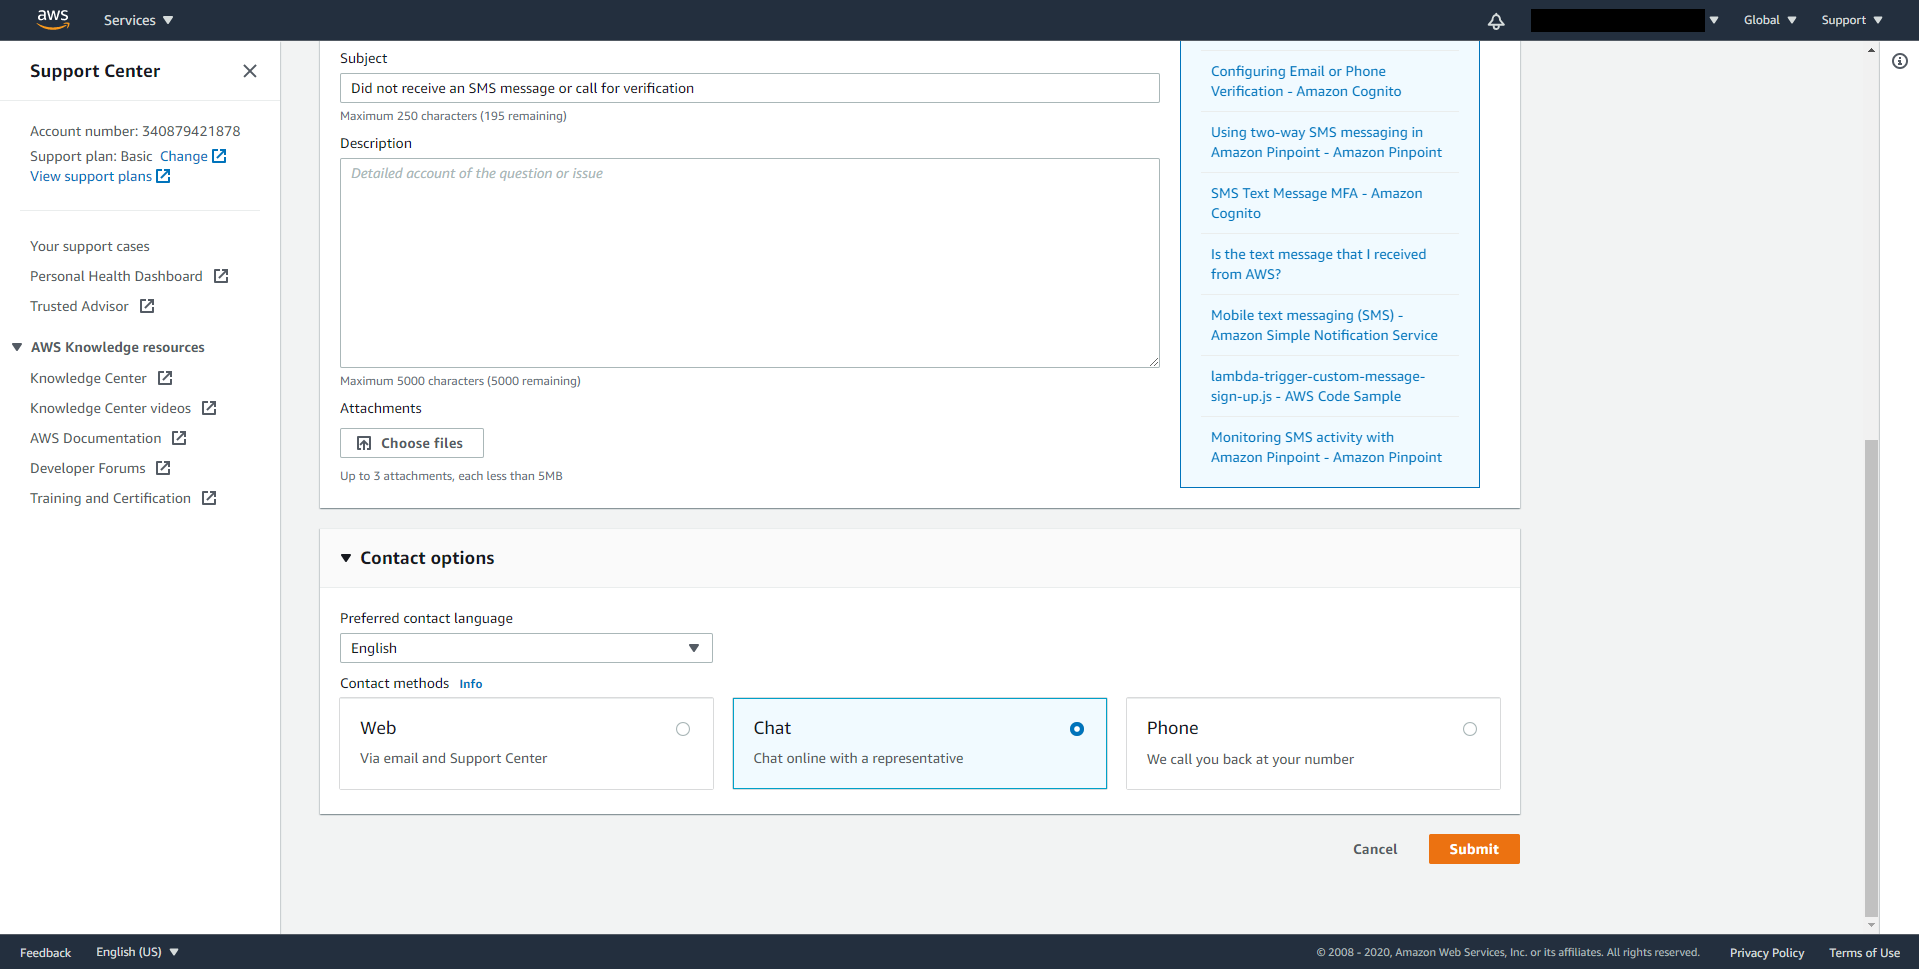This screenshot has width=1919, height=969.
Task: Open the Support dropdown menu
Action: tap(1852, 20)
